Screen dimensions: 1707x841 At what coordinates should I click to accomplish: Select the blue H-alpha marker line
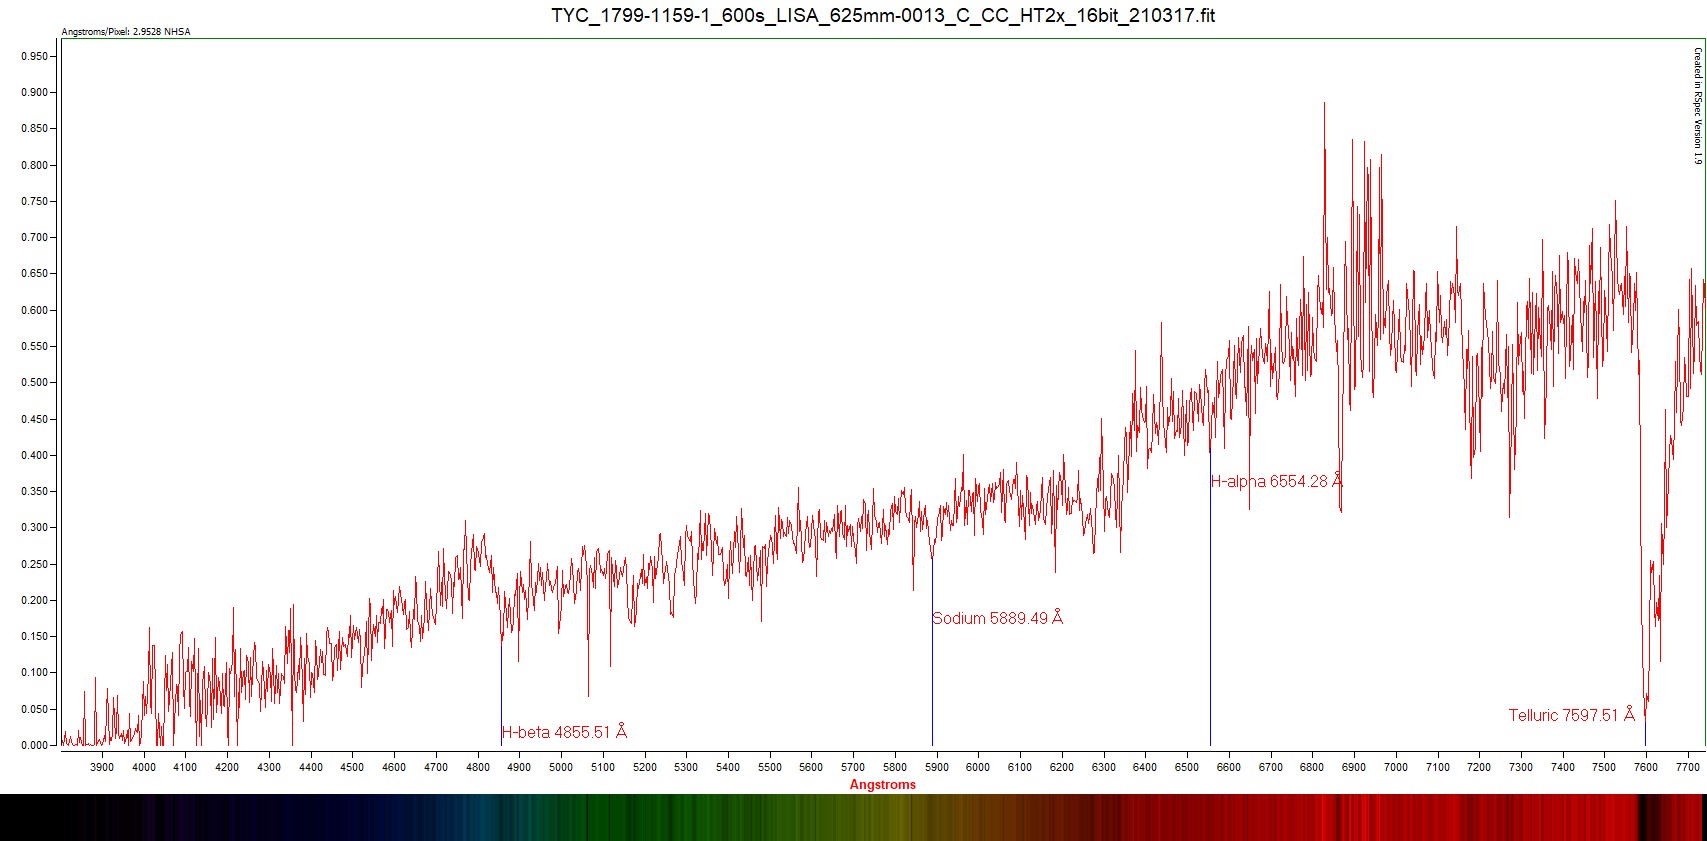click(1210, 600)
